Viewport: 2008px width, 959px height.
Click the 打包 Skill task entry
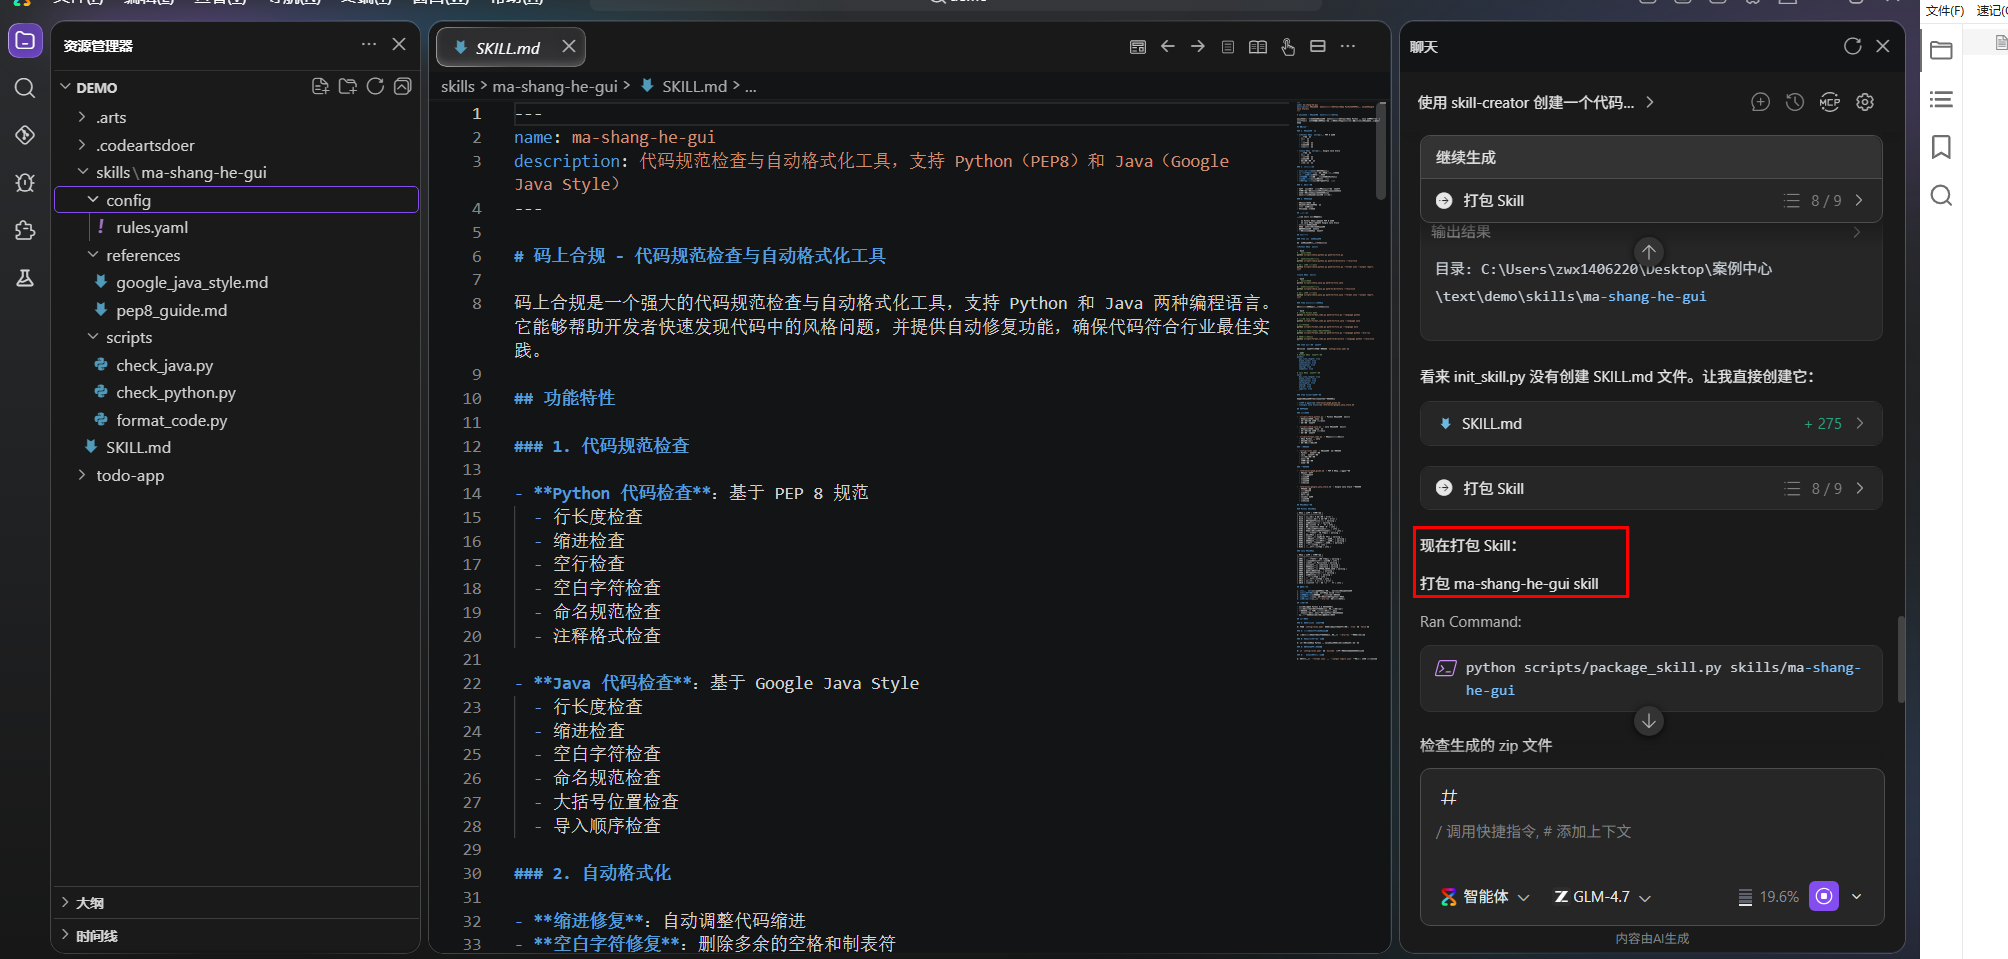tap(1650, 488)
